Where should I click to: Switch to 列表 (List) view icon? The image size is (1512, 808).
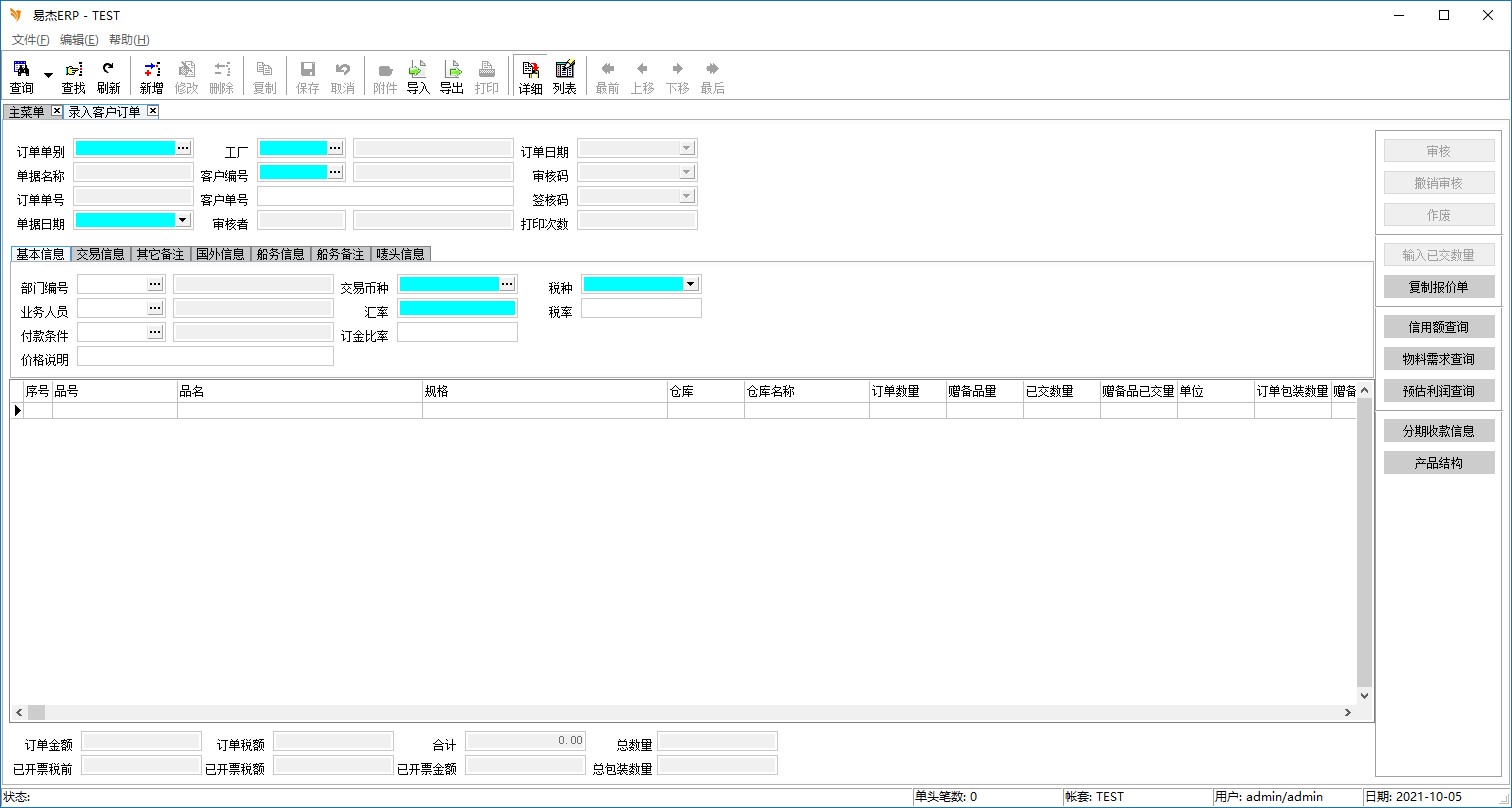(565, 76)
